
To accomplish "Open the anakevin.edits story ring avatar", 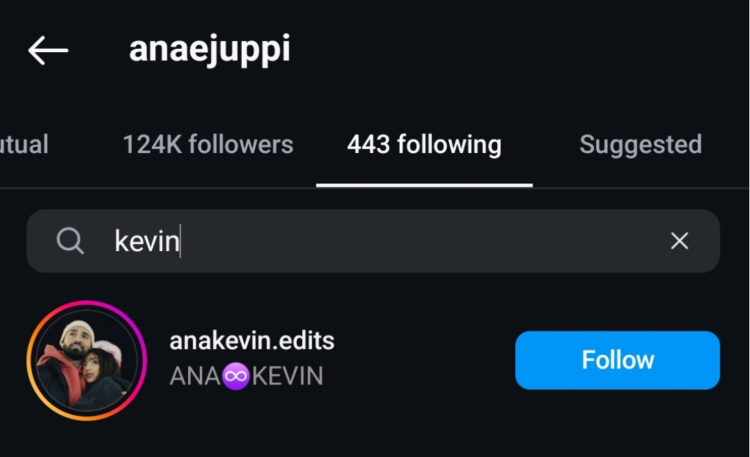I will click(x=87, y=360).
